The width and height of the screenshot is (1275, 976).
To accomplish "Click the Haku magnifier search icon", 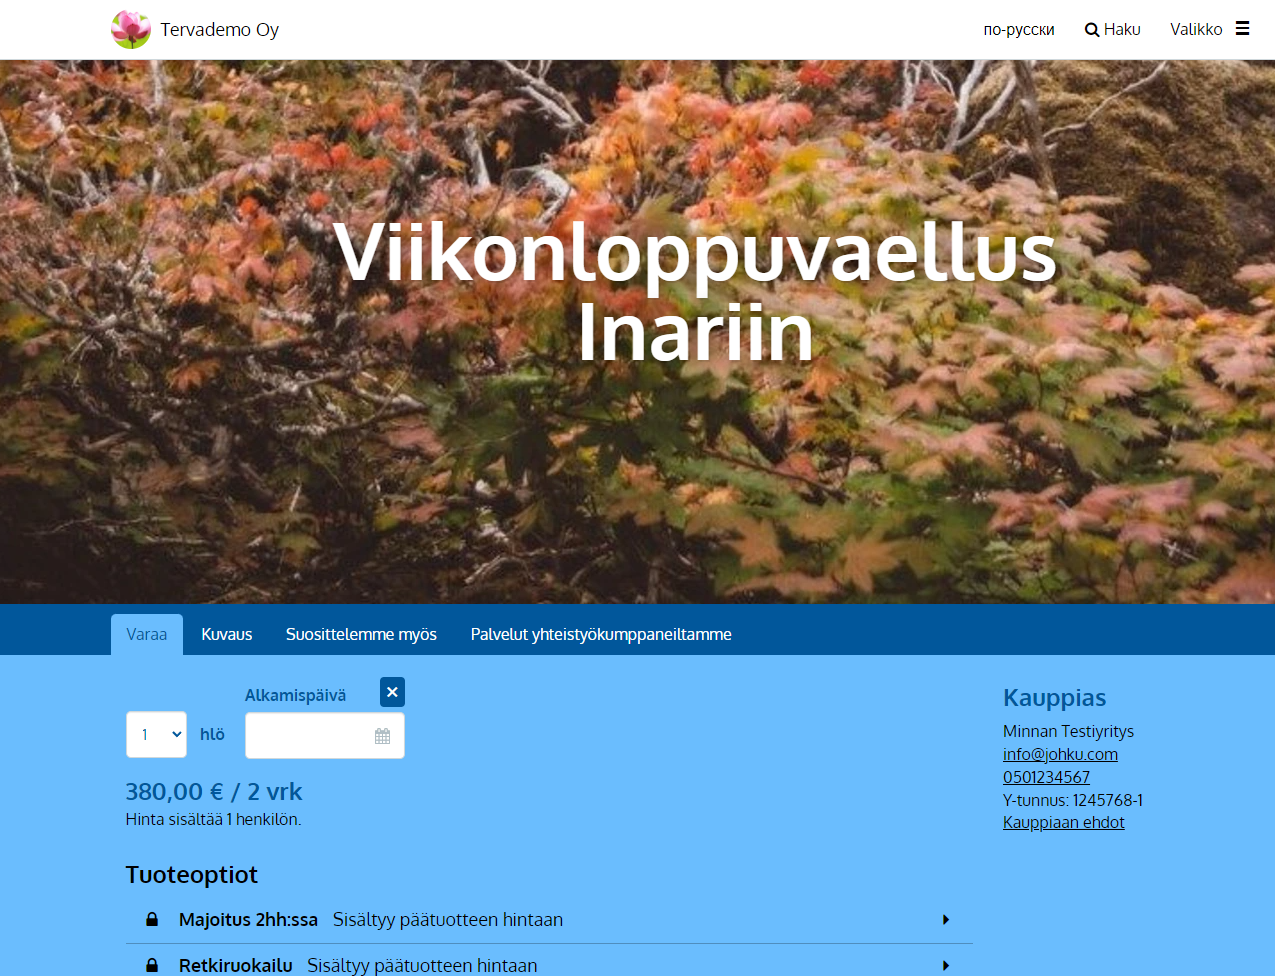I will click(x=1092, y=30).
